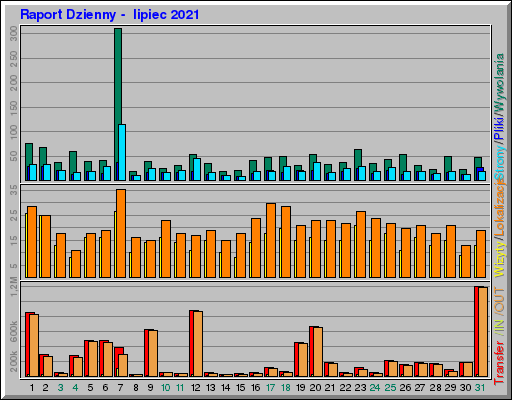Click day label '13' on x-axis
The height and width of the screenshot is (400, 512).
click(x=210, y=388)
